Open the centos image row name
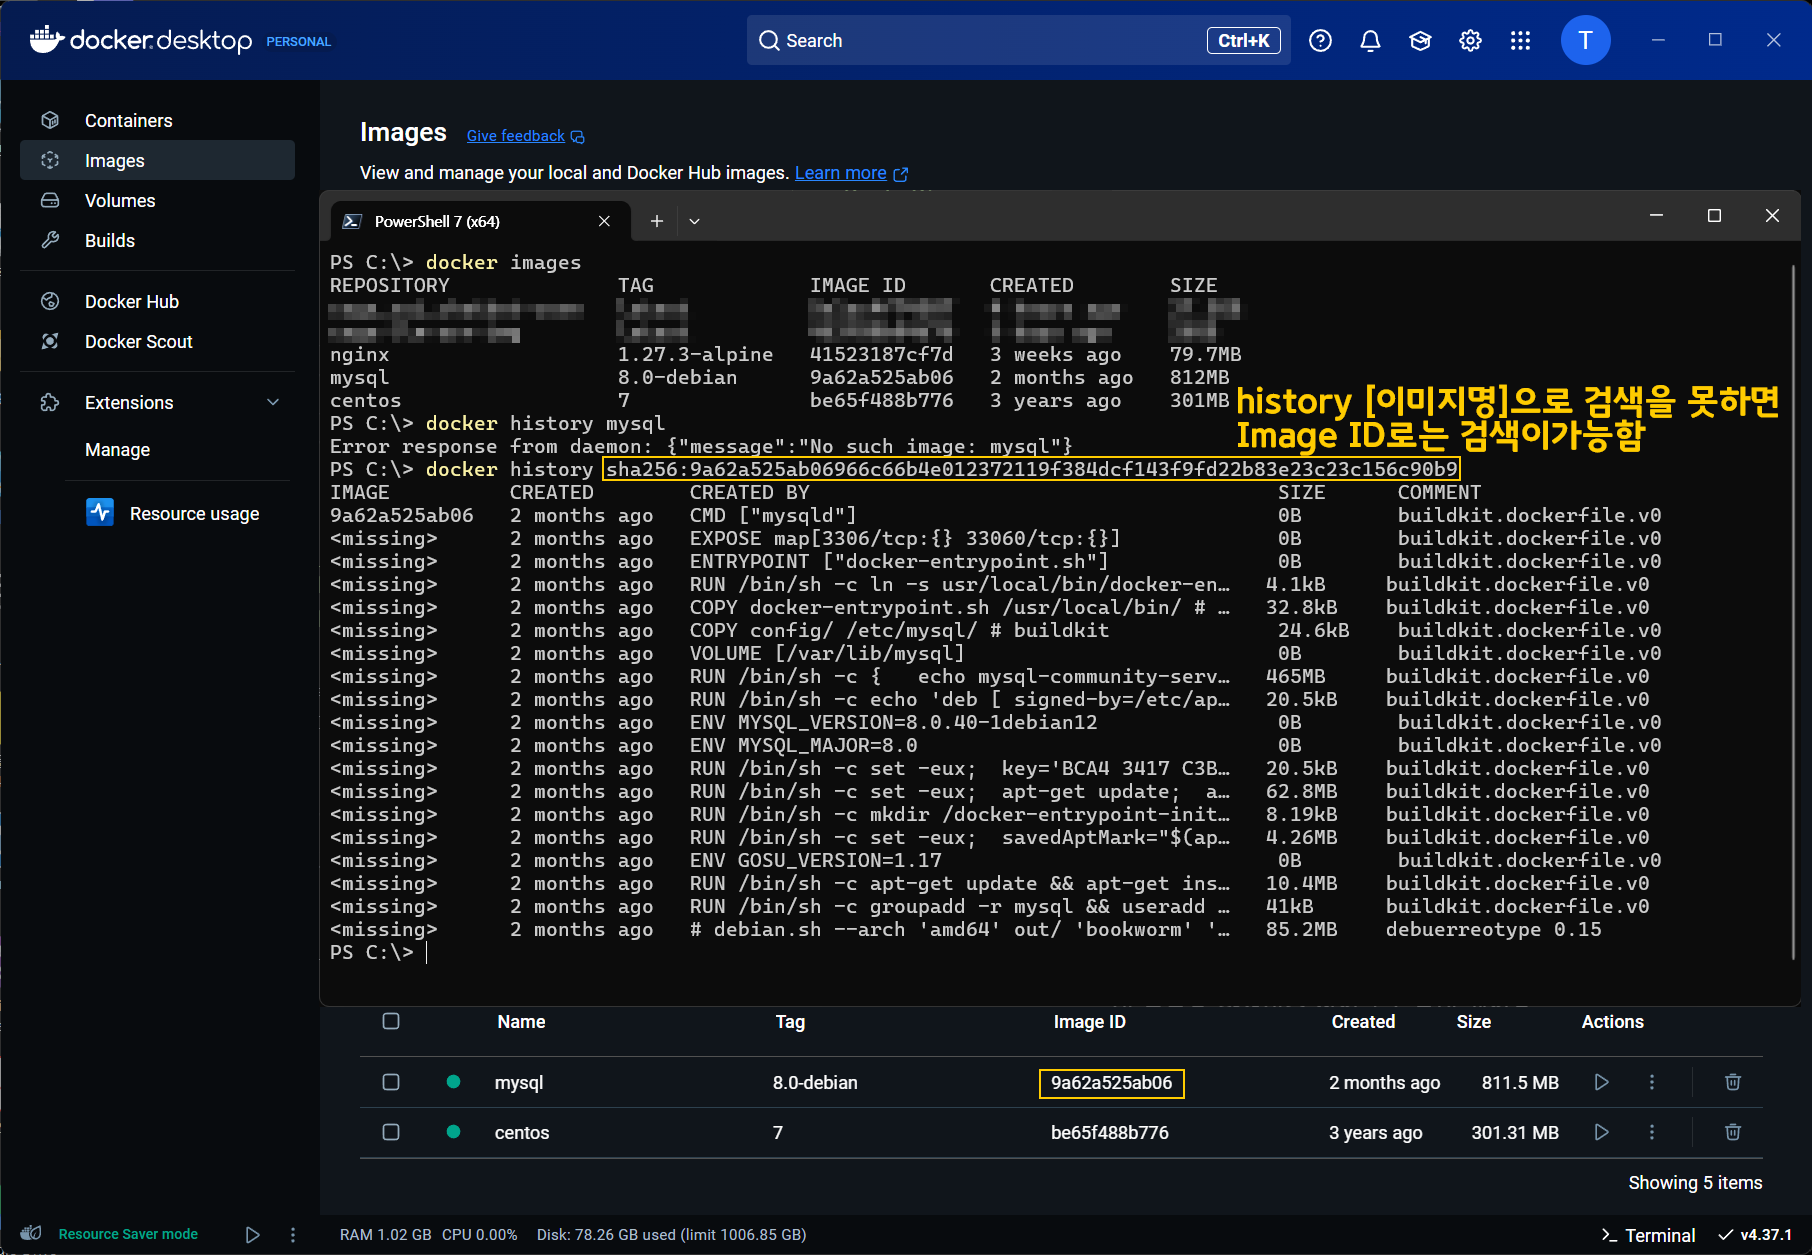 coord(522,1133)
